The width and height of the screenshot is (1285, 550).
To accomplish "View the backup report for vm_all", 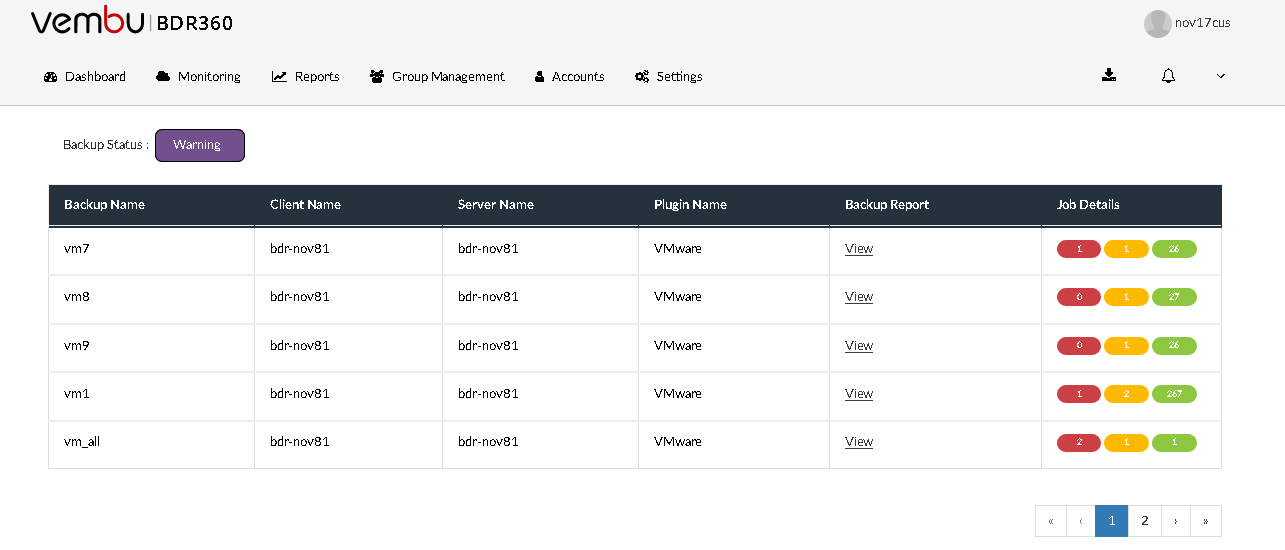I will pyautogui.click(x=859, y=442).
